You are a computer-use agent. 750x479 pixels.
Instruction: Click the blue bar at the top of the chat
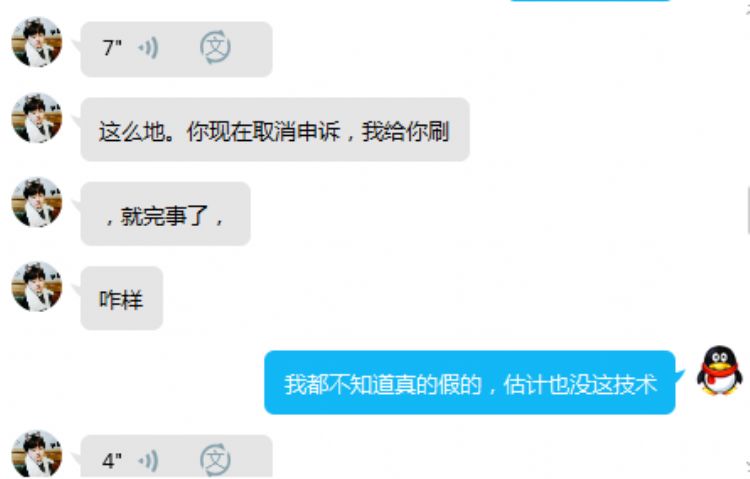coord(590,0)
